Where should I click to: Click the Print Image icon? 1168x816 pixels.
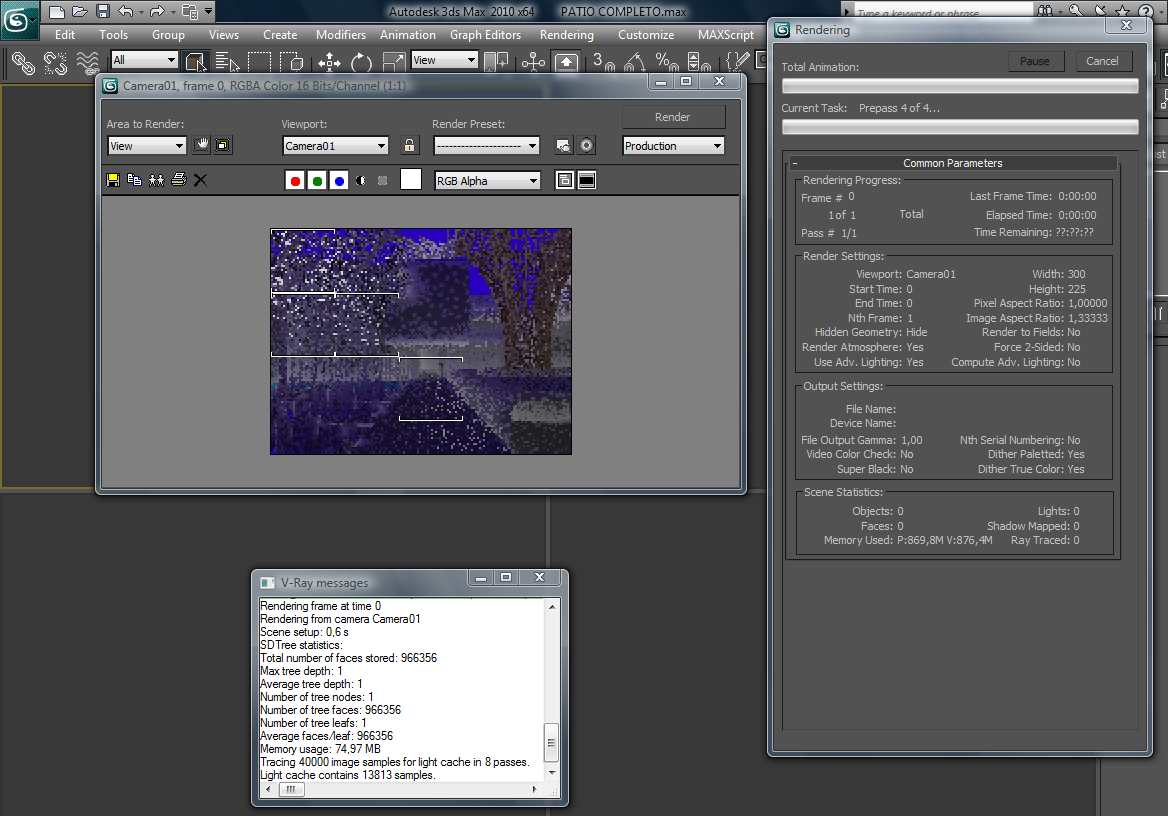pos(179,180)
